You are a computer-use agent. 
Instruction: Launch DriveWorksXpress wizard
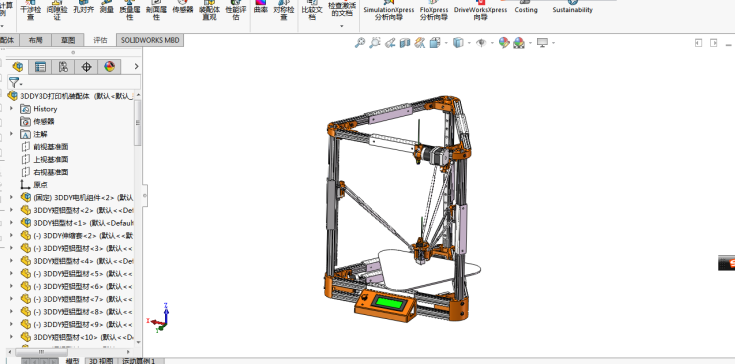point(480,10)
